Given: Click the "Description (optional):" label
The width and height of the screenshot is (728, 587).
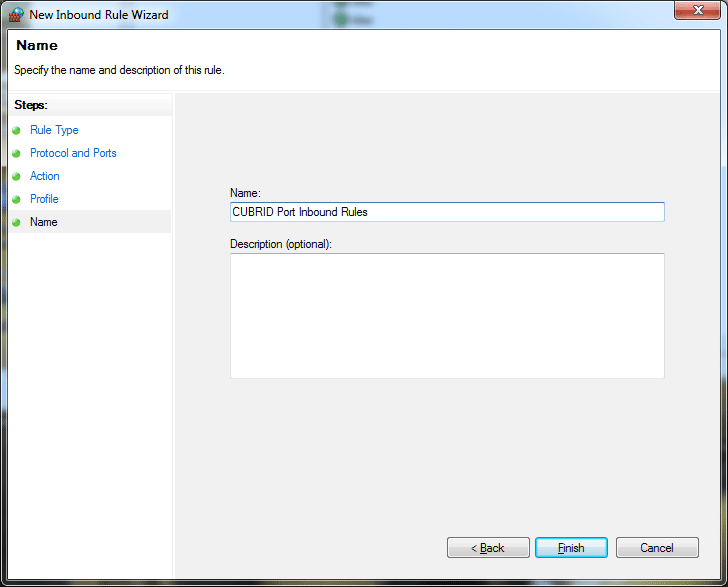Looking at the screenshot, I should (281, 244).
